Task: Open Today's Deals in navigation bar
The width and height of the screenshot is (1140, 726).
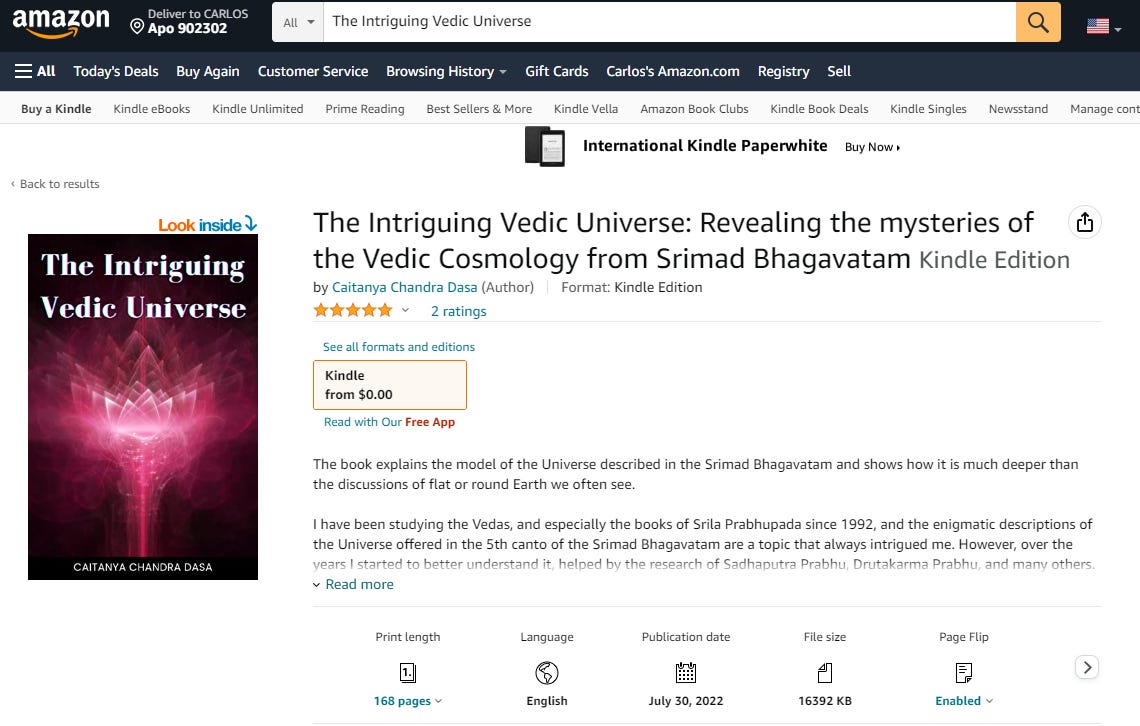Action: click(x=116, y=71)
